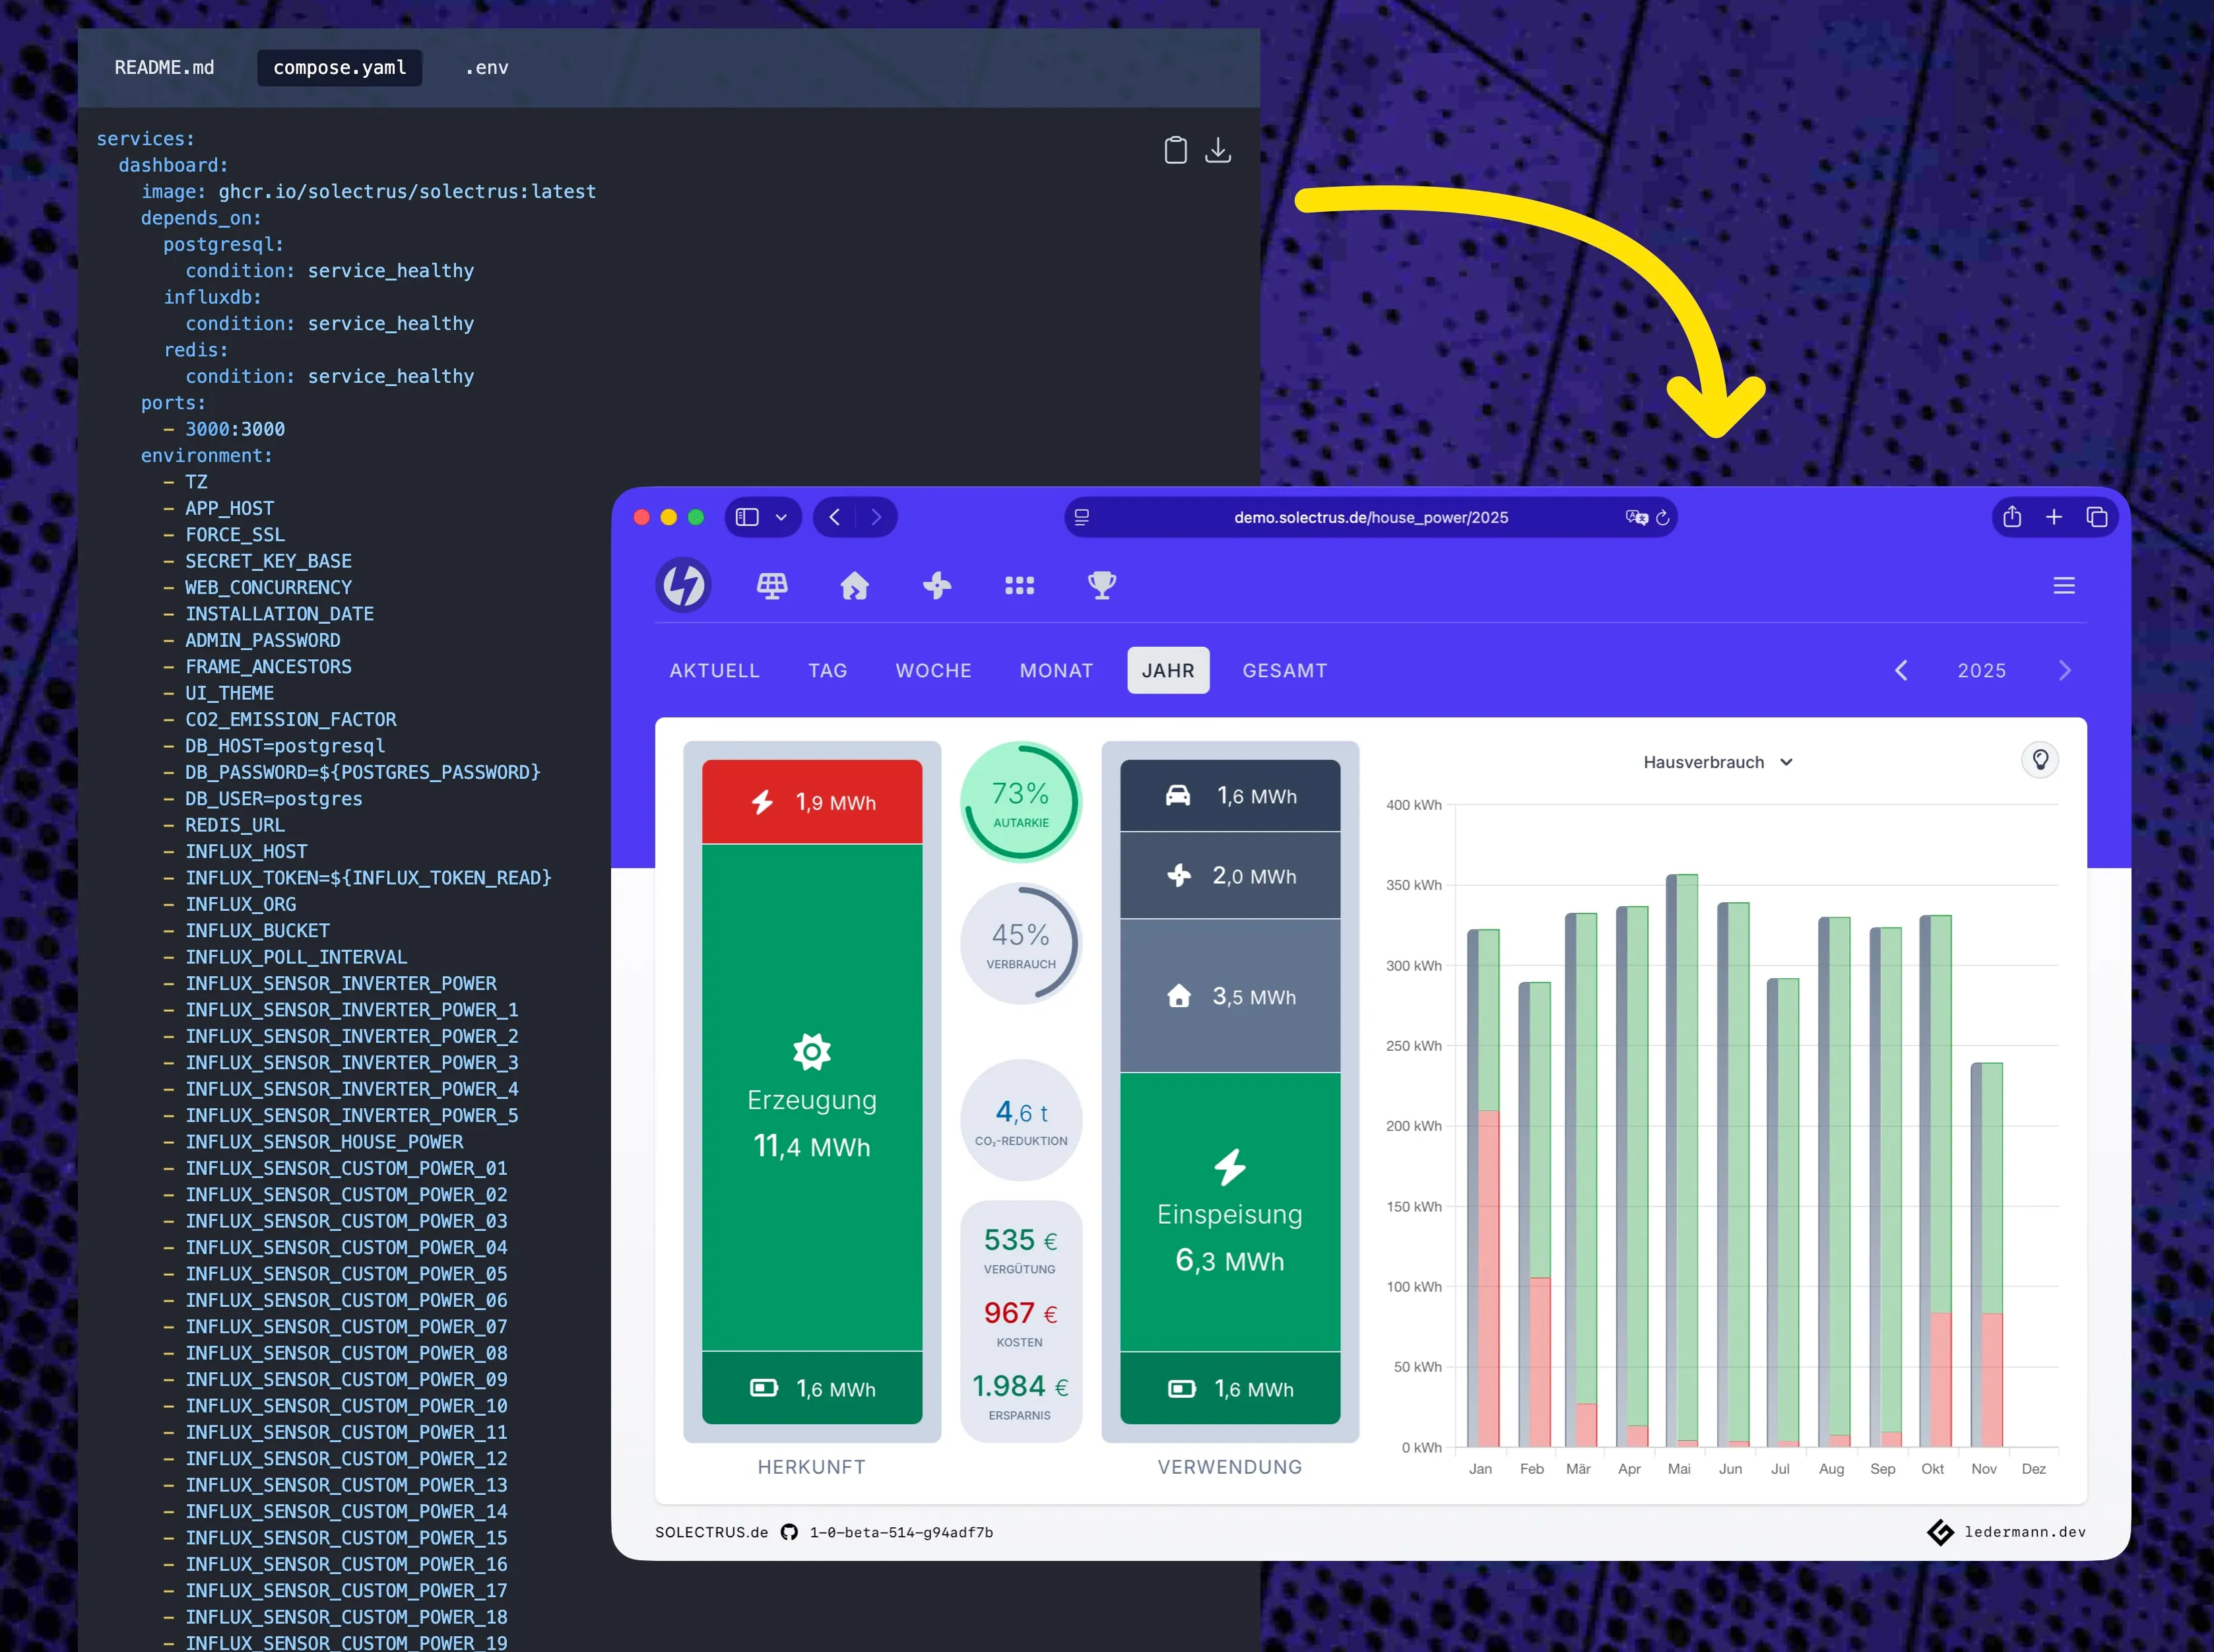Image resolution: width=2214 pixels, height=1652 pixels.
Task: Open the house power view icon
Action: pyautogui.click(x=854, y=585)
